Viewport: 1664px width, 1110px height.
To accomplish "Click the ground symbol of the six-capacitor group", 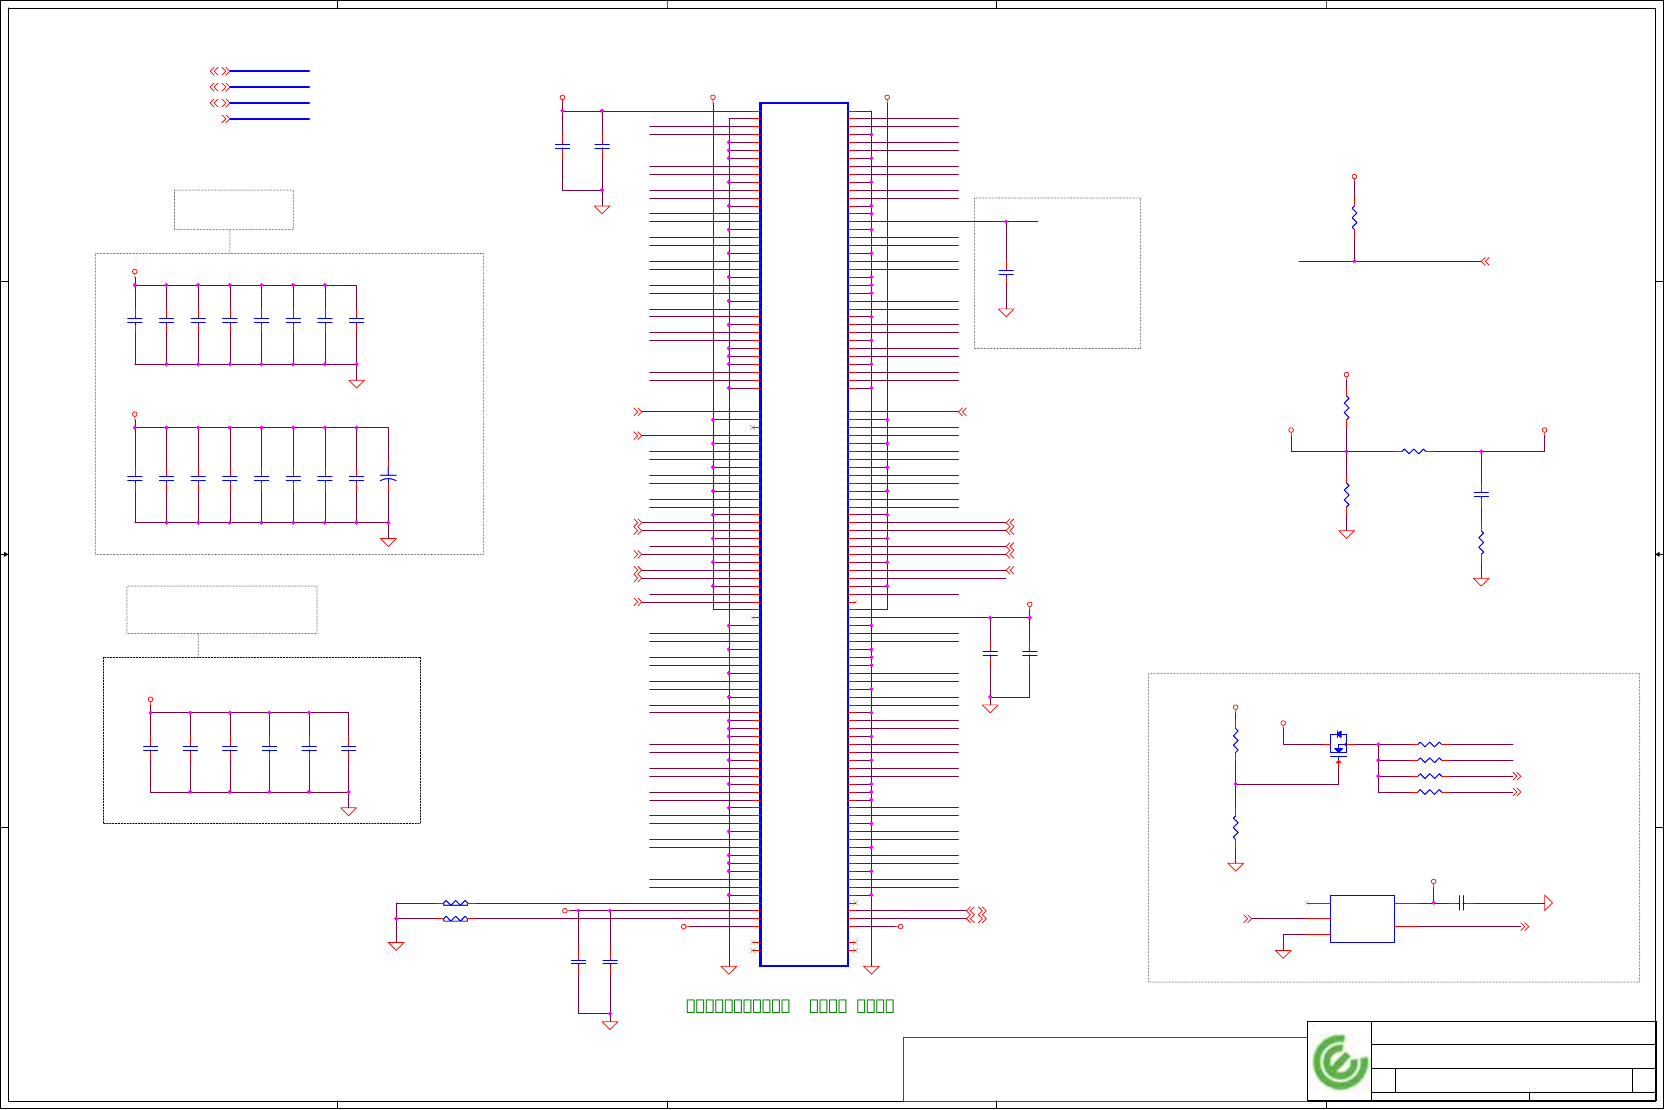I will coord(348,811).
